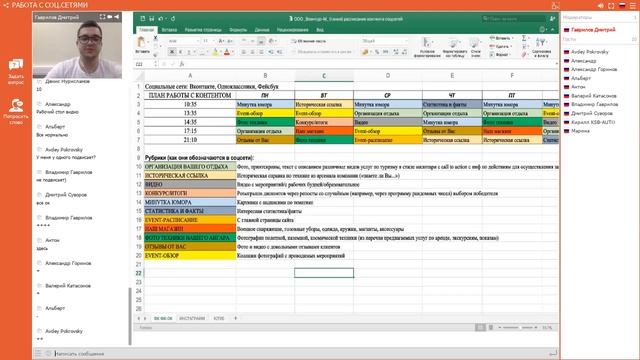The image size is (640, 360).
Task: Open the Формат cells dropdown
Action: (500, 54)
